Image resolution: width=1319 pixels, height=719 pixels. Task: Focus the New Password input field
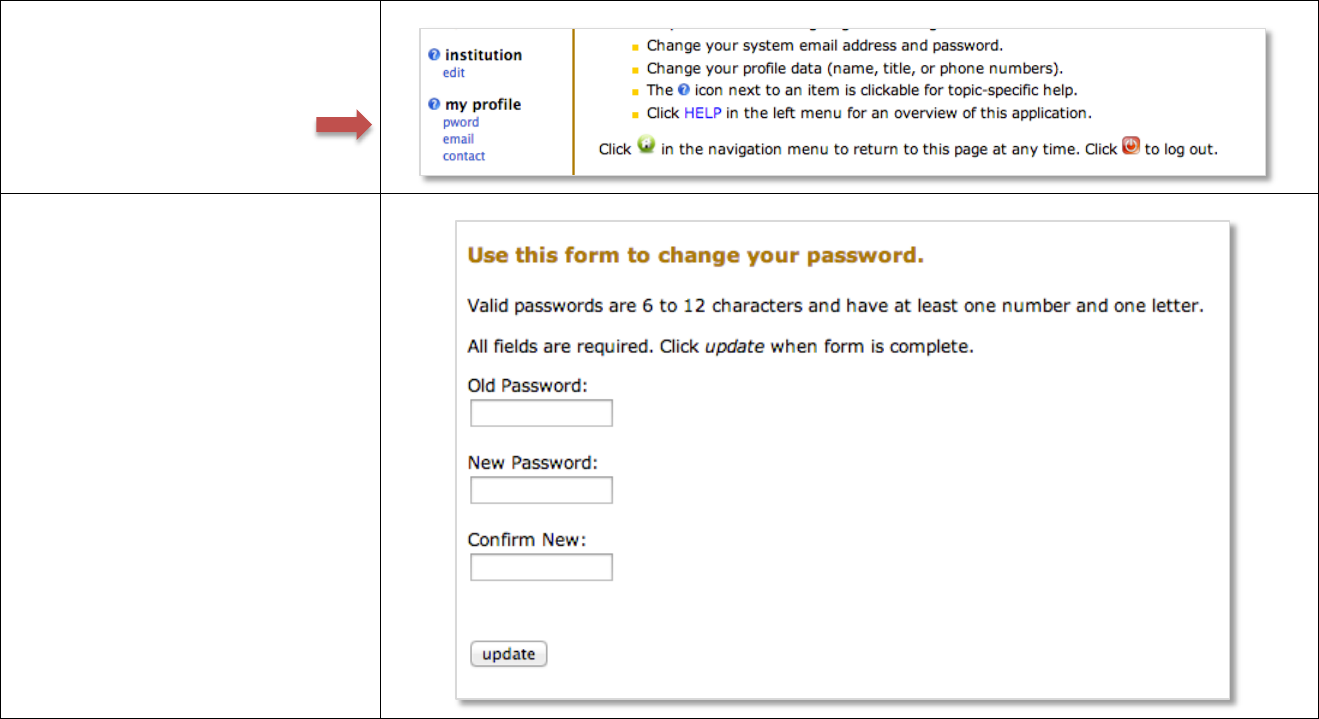[x=541, y=490]
